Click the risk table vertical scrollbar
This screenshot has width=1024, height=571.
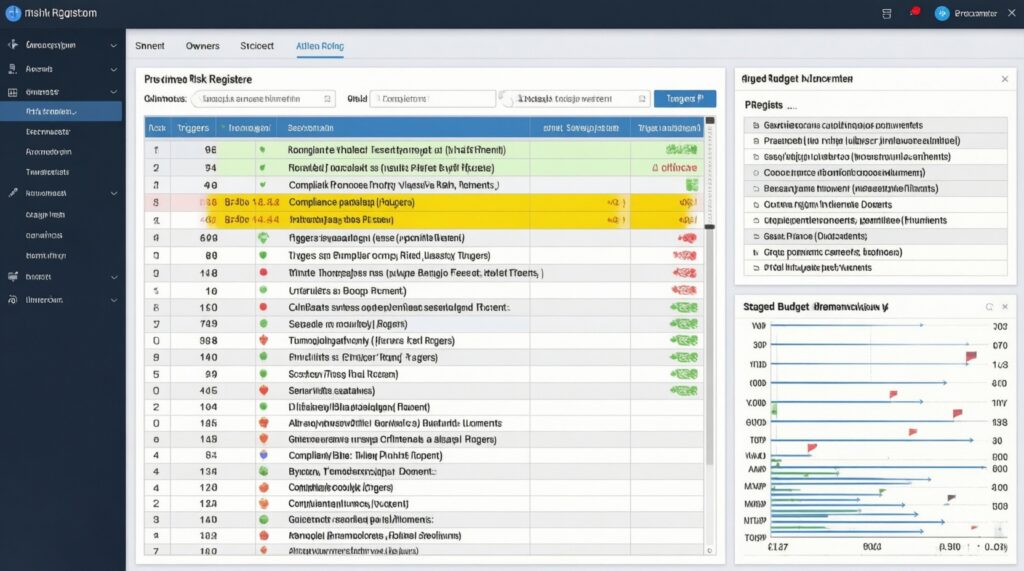(x=710, y=300)
